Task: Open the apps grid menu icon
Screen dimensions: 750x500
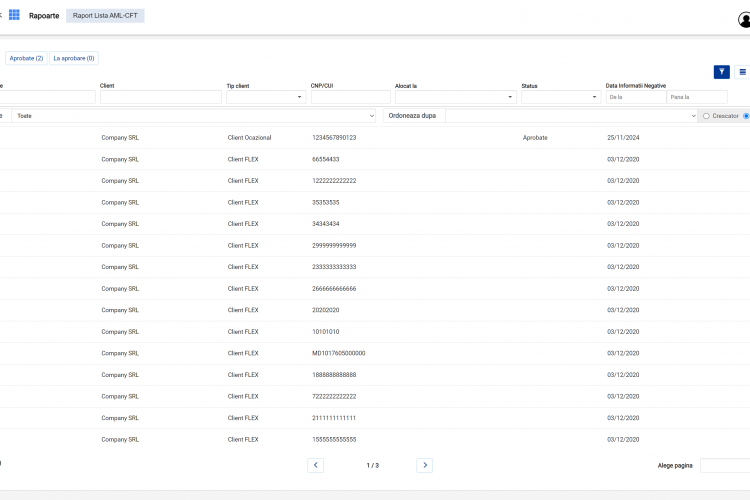Action: [x=14, y=15]
